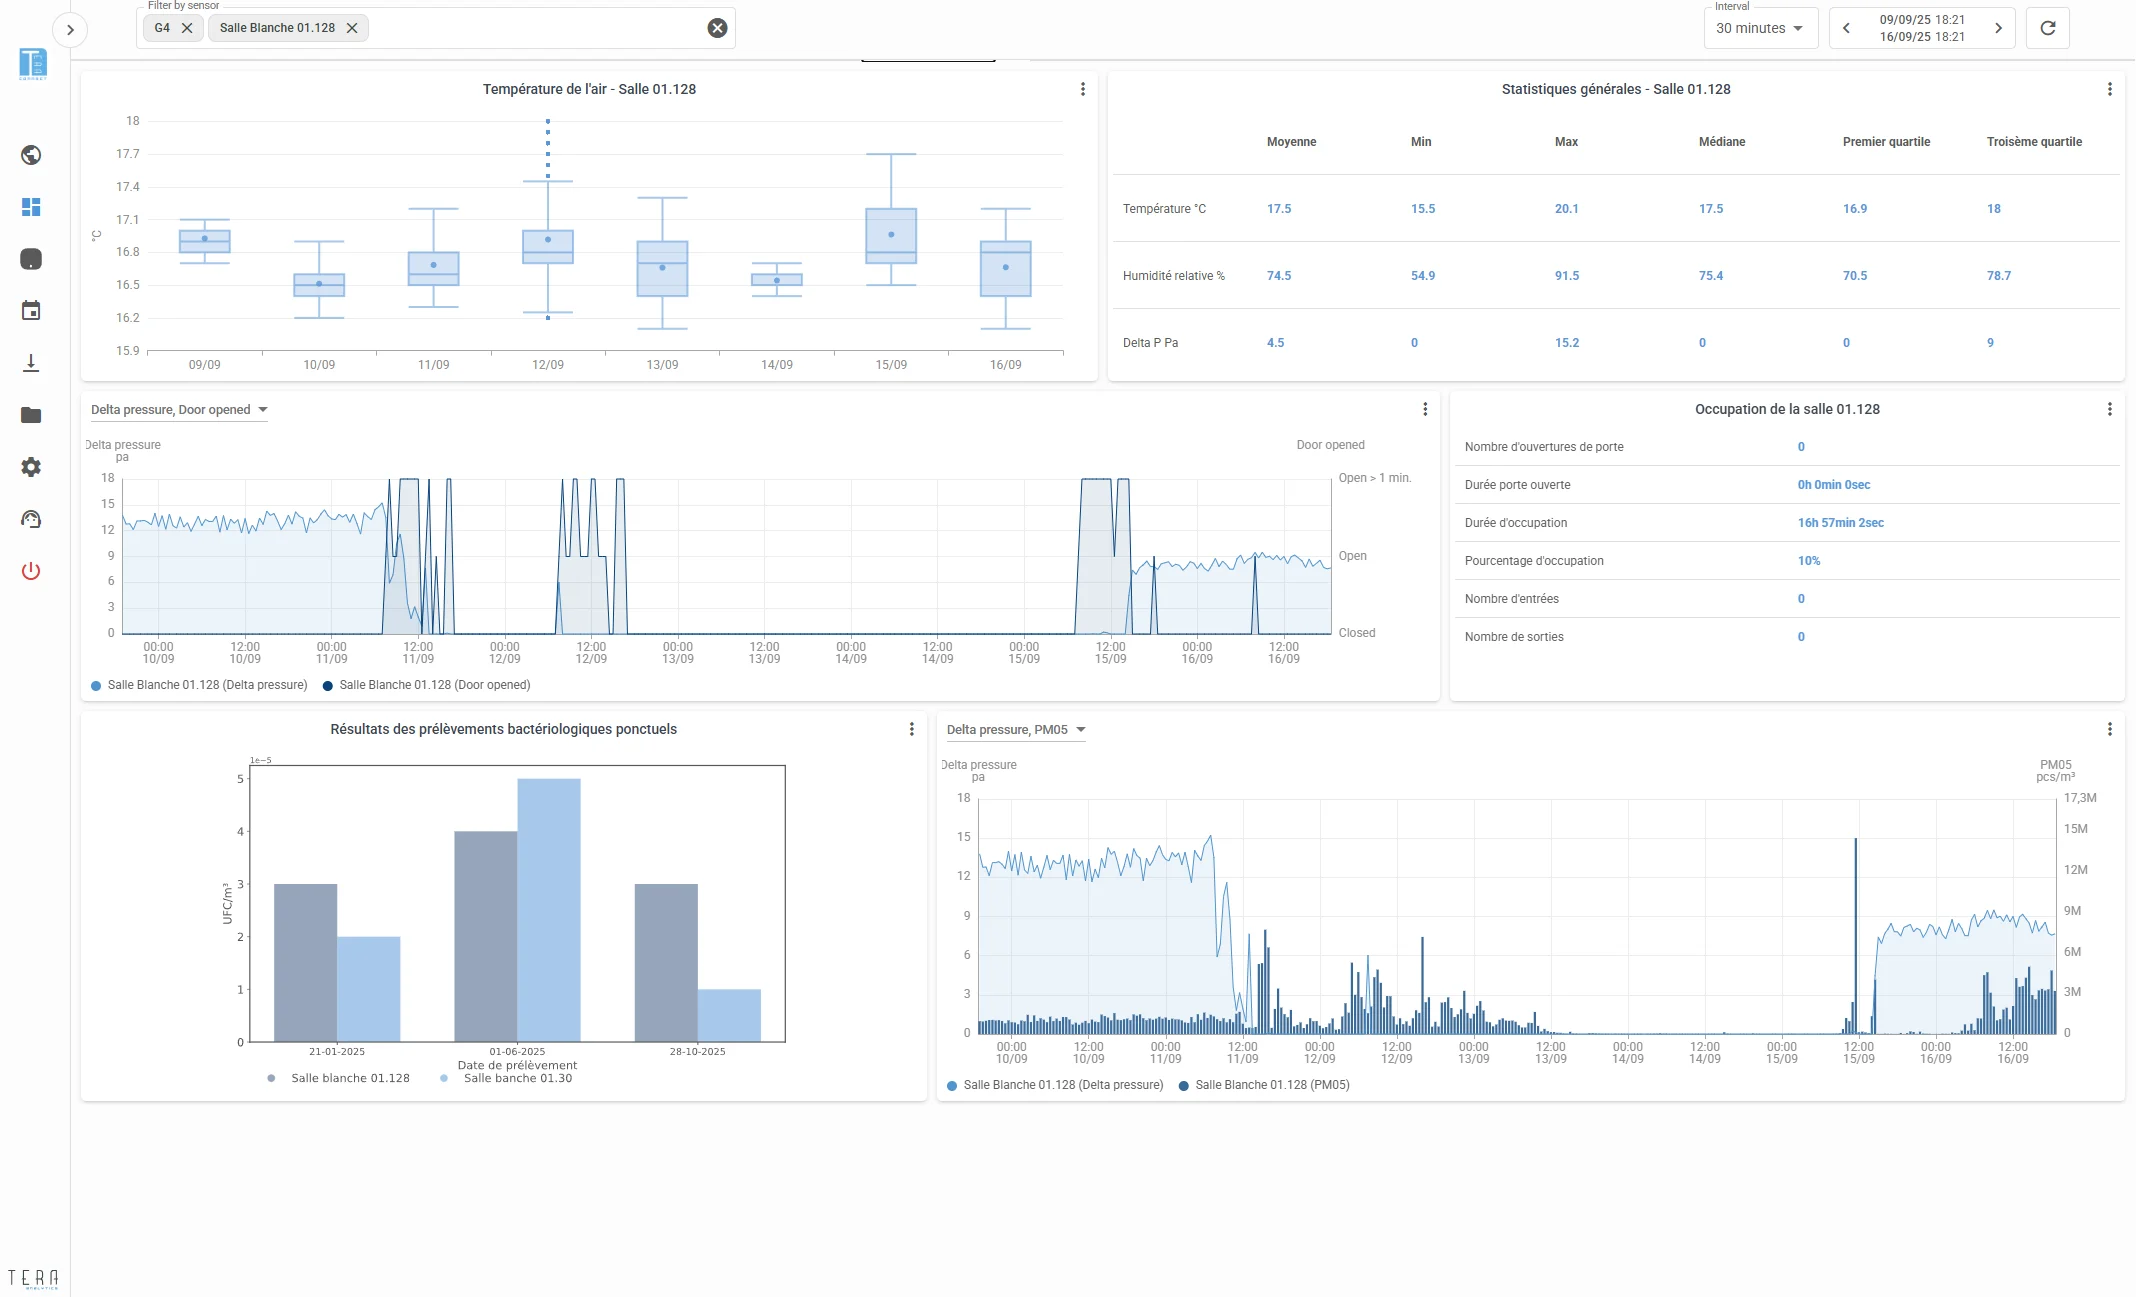Go to previous date range
This screenshot has height=1297, width=2136.
[1846, 28]
